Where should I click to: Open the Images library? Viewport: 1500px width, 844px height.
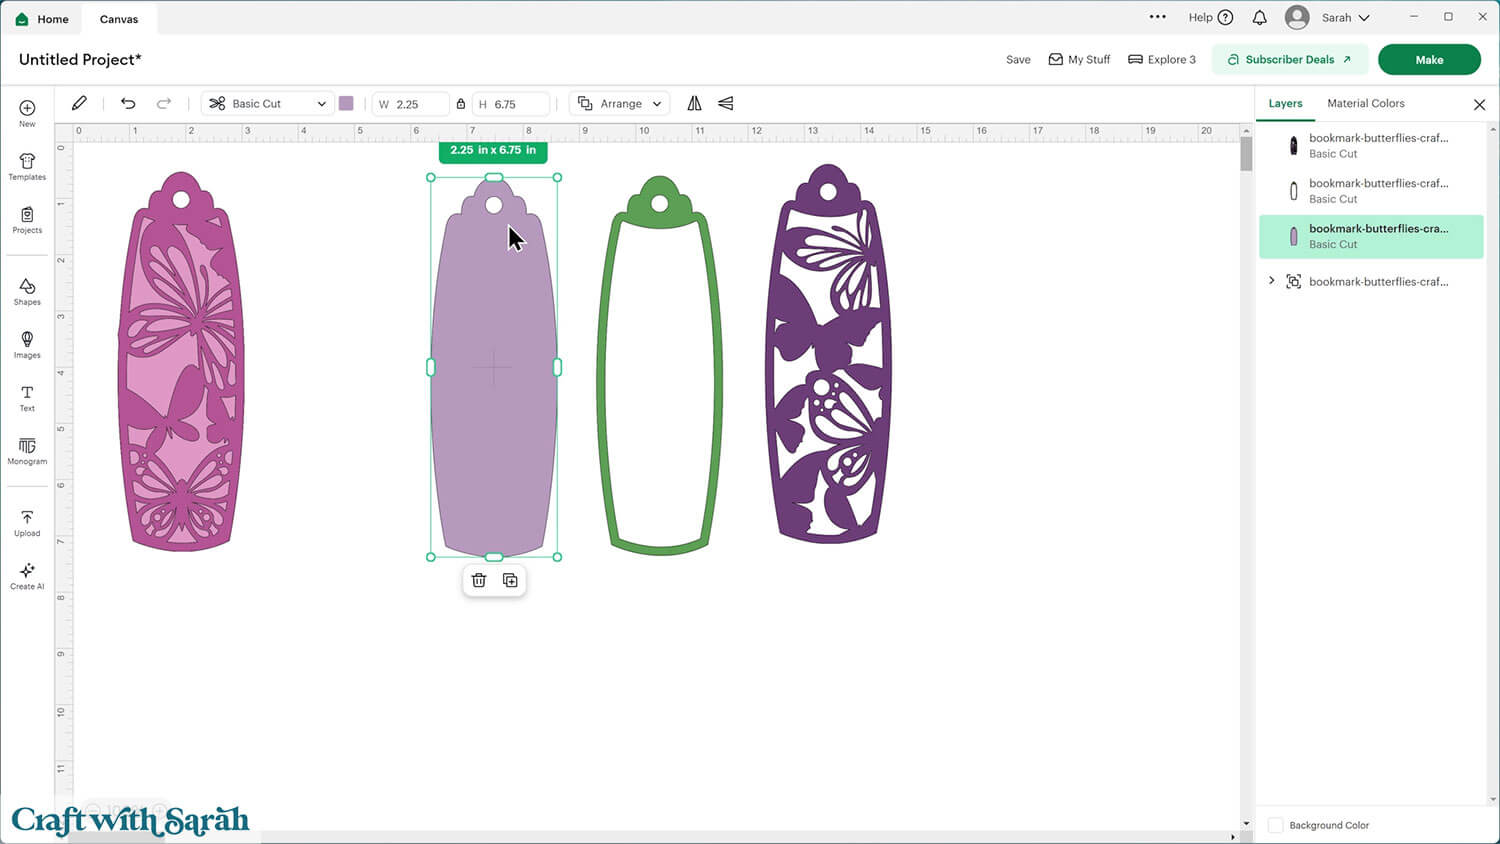point(27,344)
